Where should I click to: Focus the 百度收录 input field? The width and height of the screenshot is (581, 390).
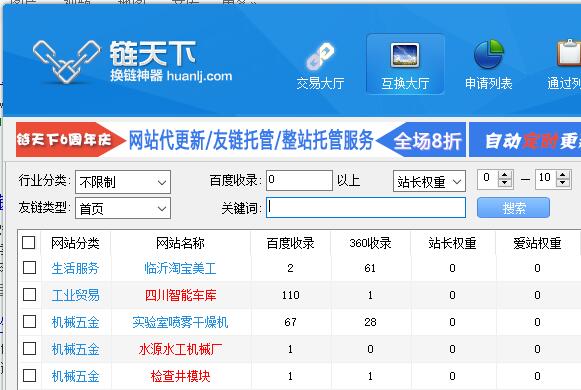coord(299,180)
